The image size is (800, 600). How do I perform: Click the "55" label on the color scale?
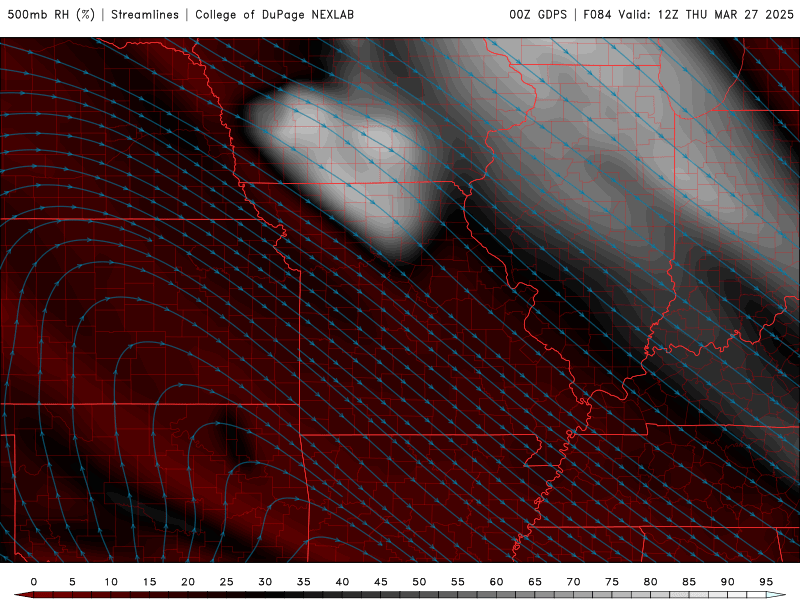point(458,582)
